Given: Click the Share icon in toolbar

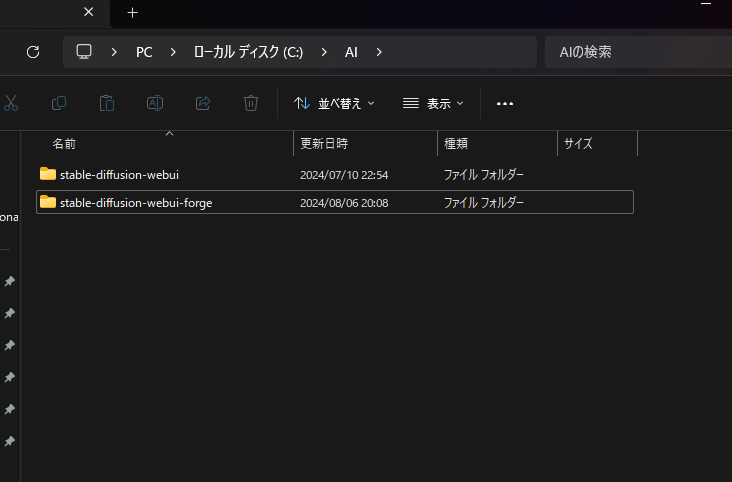Looking at the screenshot, I should point(203,103).
